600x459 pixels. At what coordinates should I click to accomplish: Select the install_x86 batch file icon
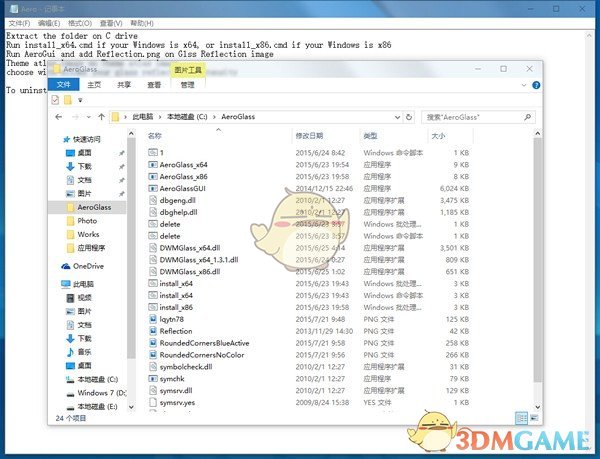click(x=153, y=307)
